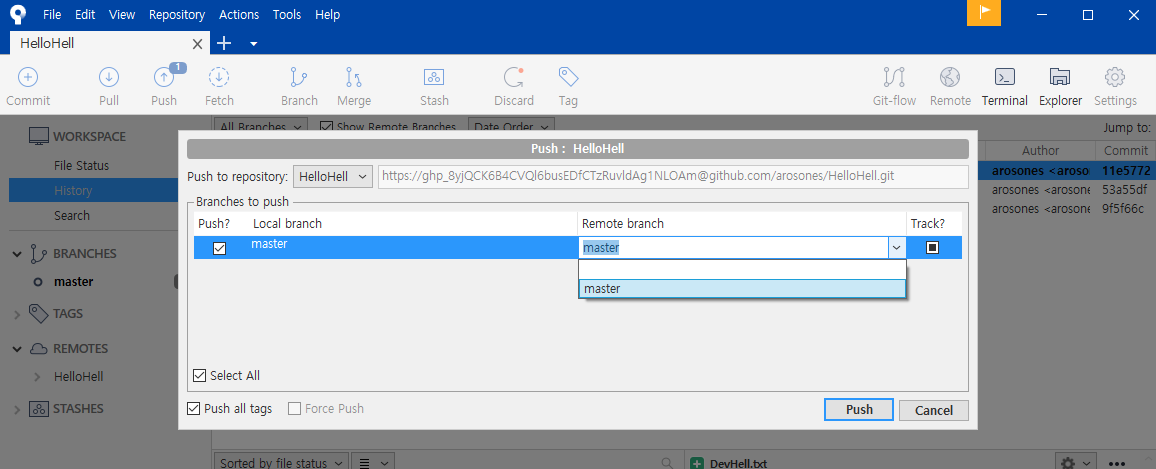Toggle the Force Push checkbox
Image resolution: width=1156 pixels, height=469 pixels.
coord(294,409)
